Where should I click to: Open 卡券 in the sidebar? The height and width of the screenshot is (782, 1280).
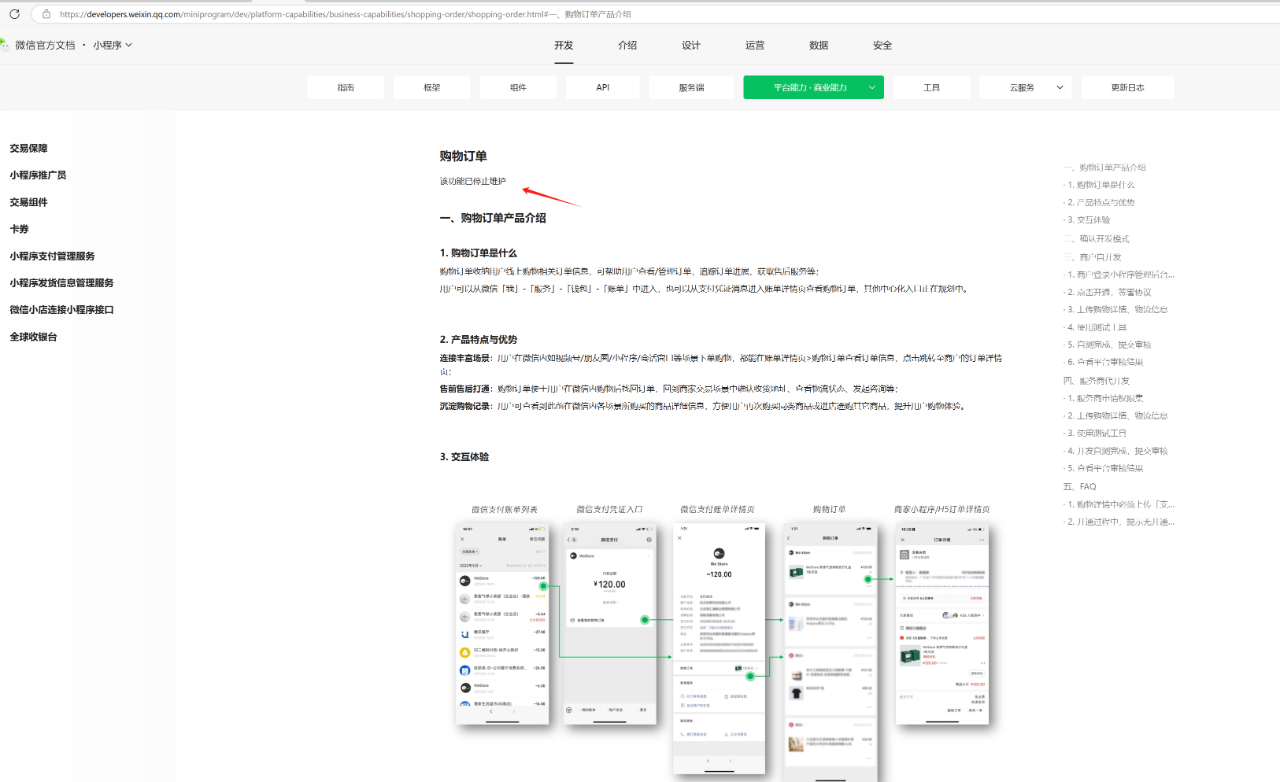click(19, 229)
